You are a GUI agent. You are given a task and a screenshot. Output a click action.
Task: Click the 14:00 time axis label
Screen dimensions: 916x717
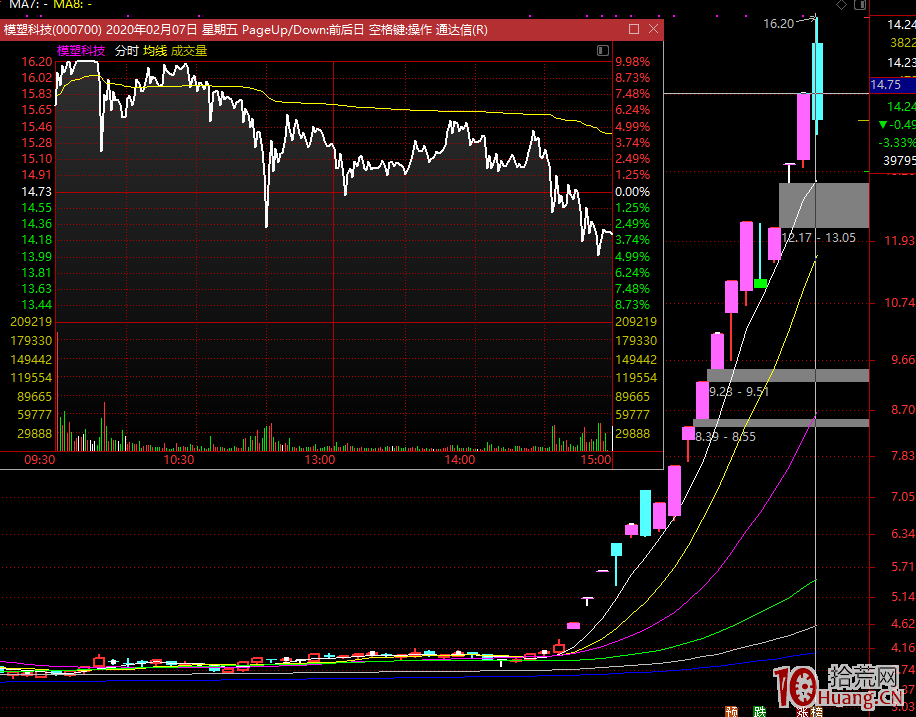click(460, 460)
